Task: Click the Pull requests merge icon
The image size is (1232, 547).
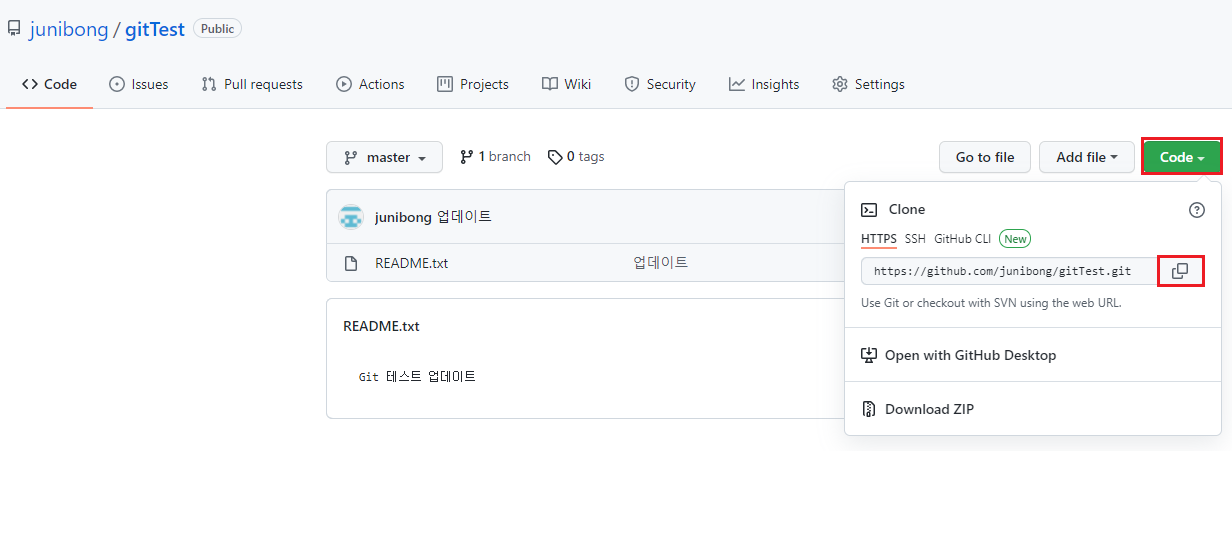Action: coord(209,84)
